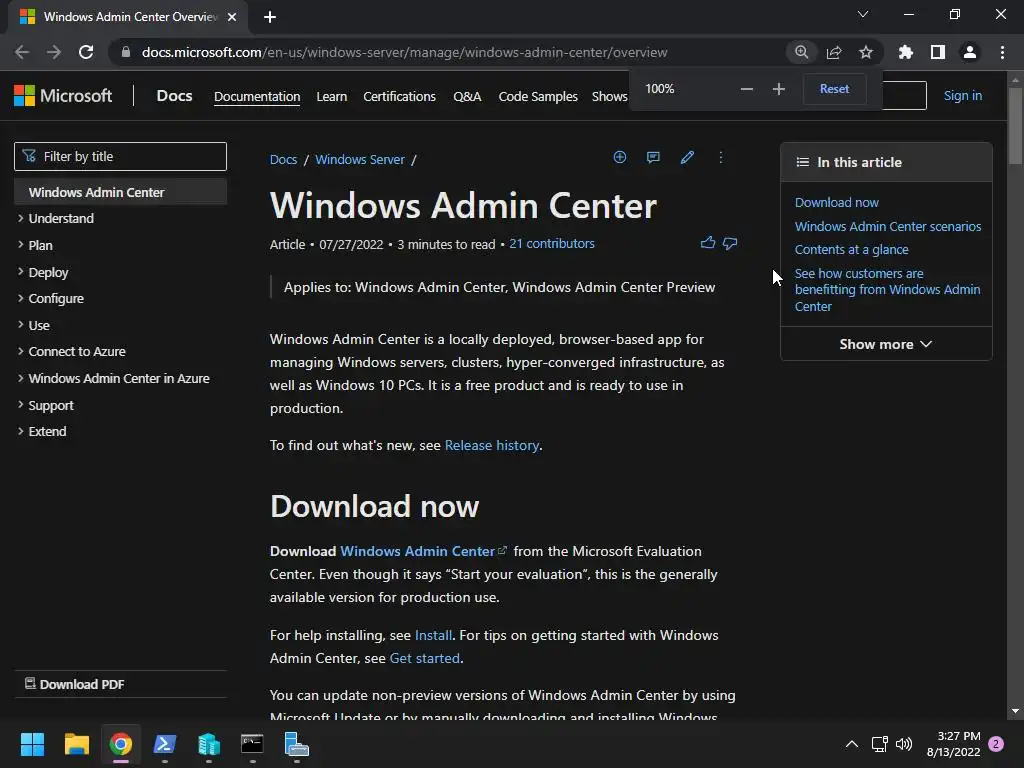This screenshot has height=768, width=1024.
Task: Save article to collection with plus icon
Action: click(620, 157)
